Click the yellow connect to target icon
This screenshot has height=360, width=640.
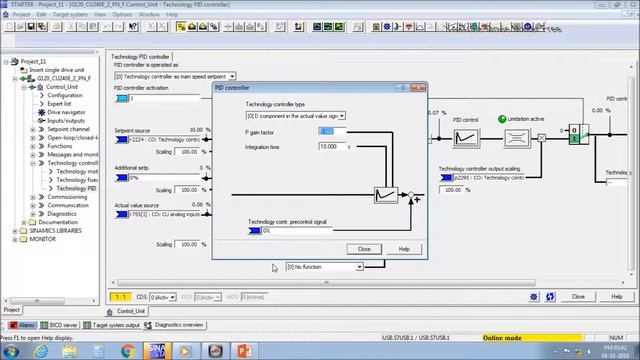click(181, 27)
